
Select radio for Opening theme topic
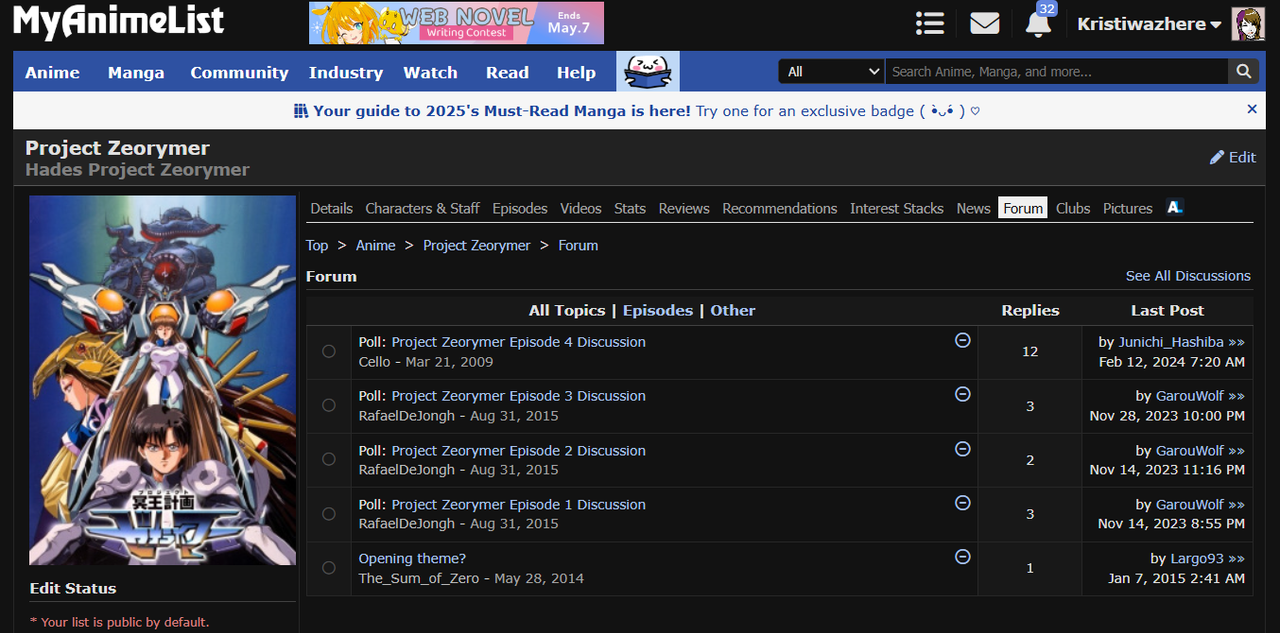pyautogui.click(x=329, y=567)
